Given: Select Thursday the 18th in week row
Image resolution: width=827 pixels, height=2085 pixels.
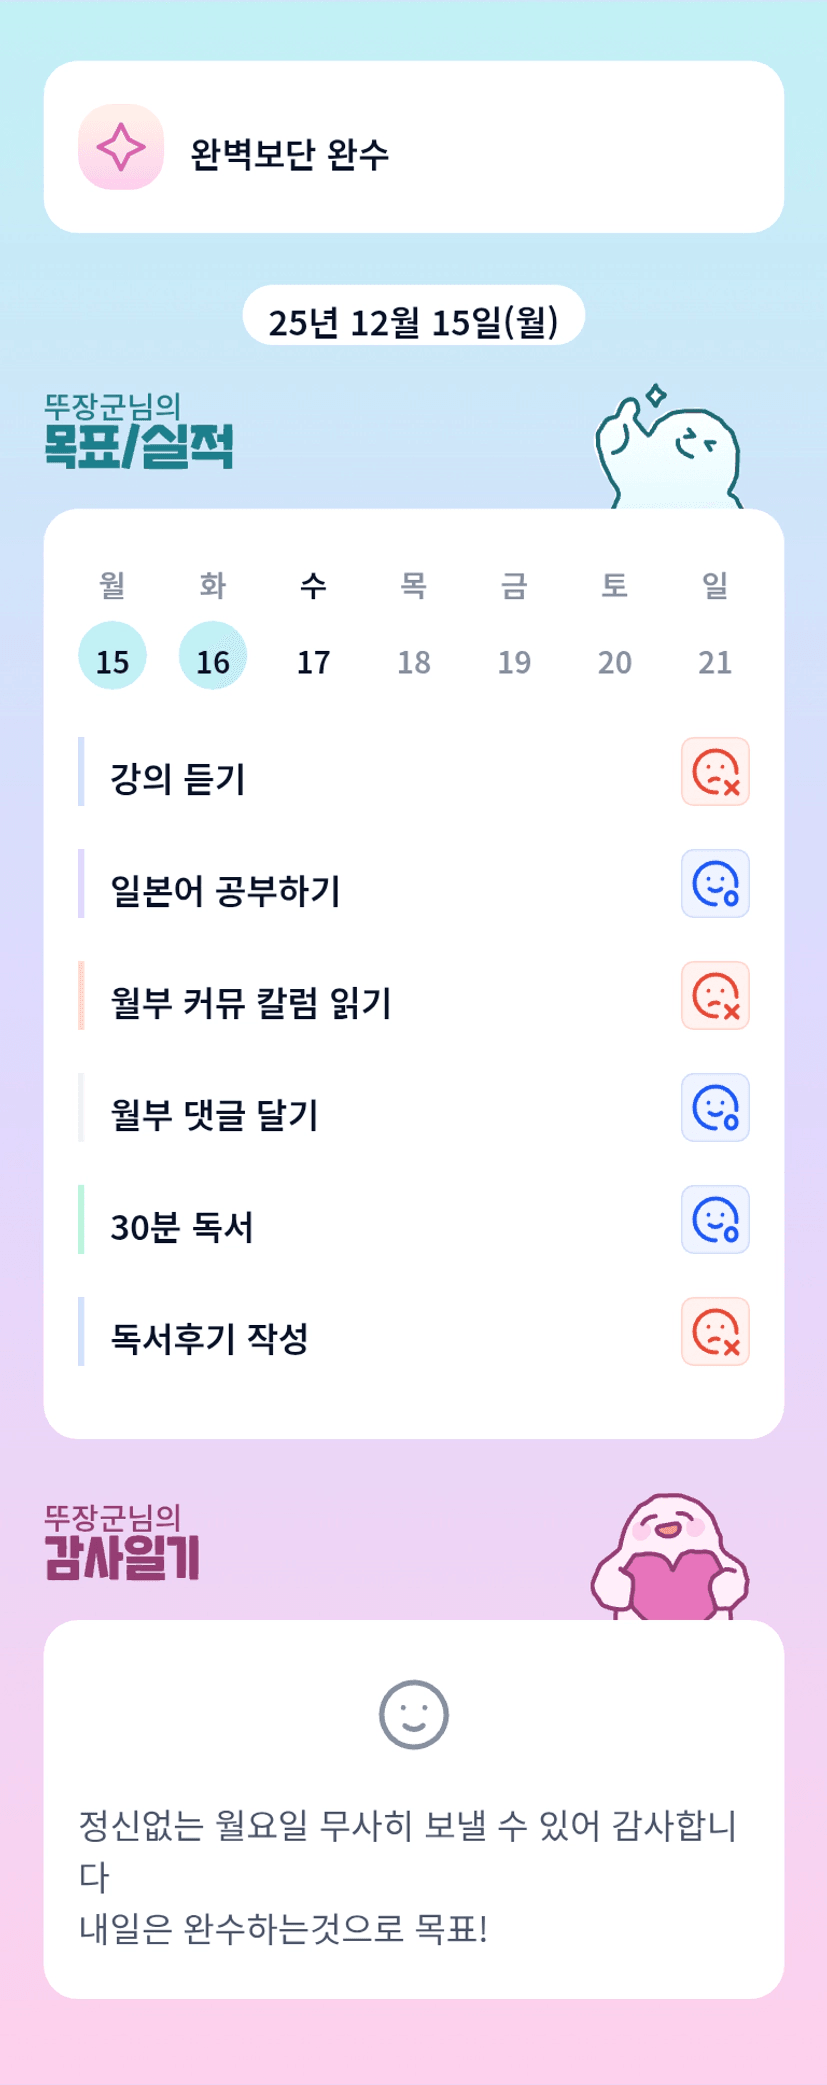Looking at the screenshot, I should [x=414, y=660].
